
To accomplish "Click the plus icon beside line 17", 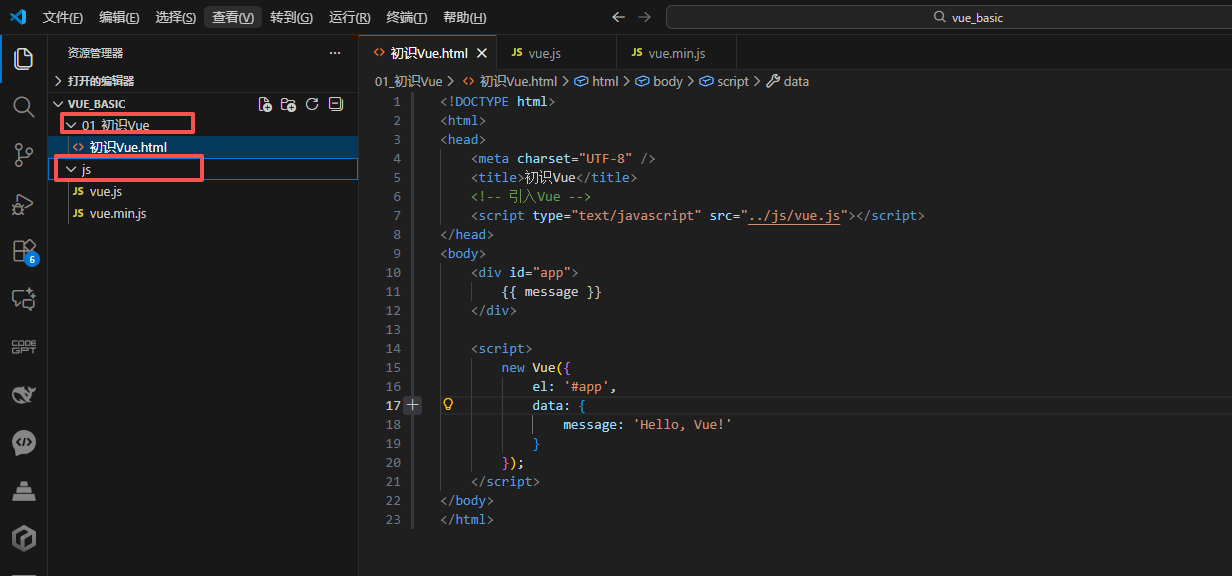I will coord(413,405).
